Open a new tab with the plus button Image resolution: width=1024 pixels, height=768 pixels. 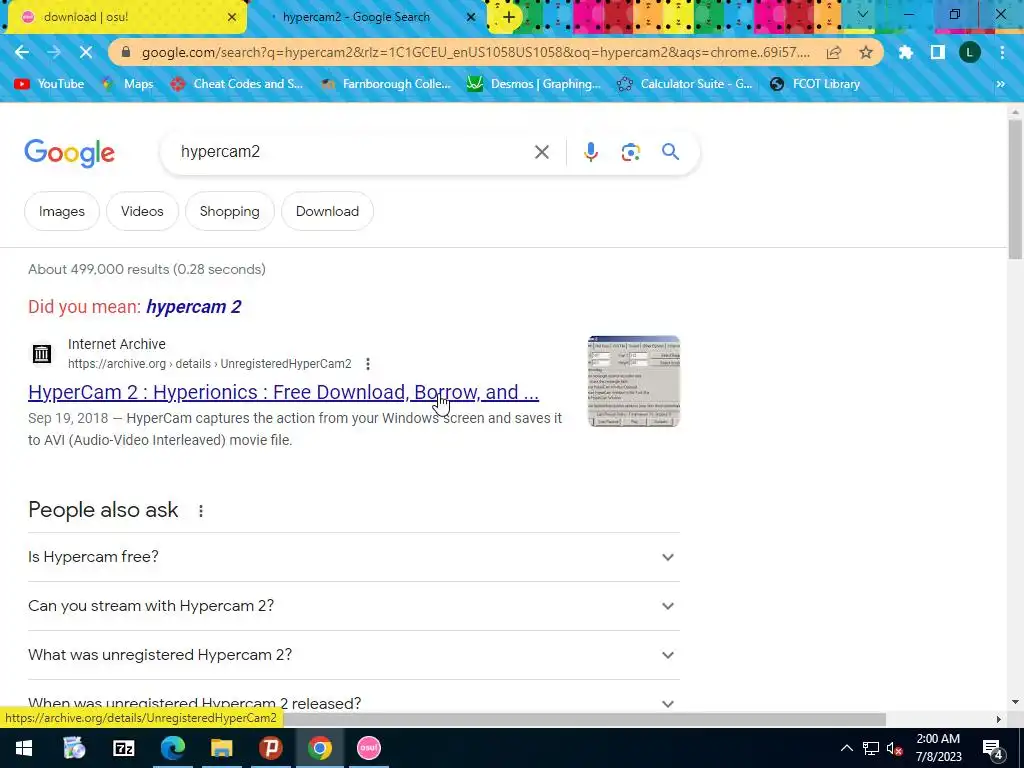pos(509,17)
